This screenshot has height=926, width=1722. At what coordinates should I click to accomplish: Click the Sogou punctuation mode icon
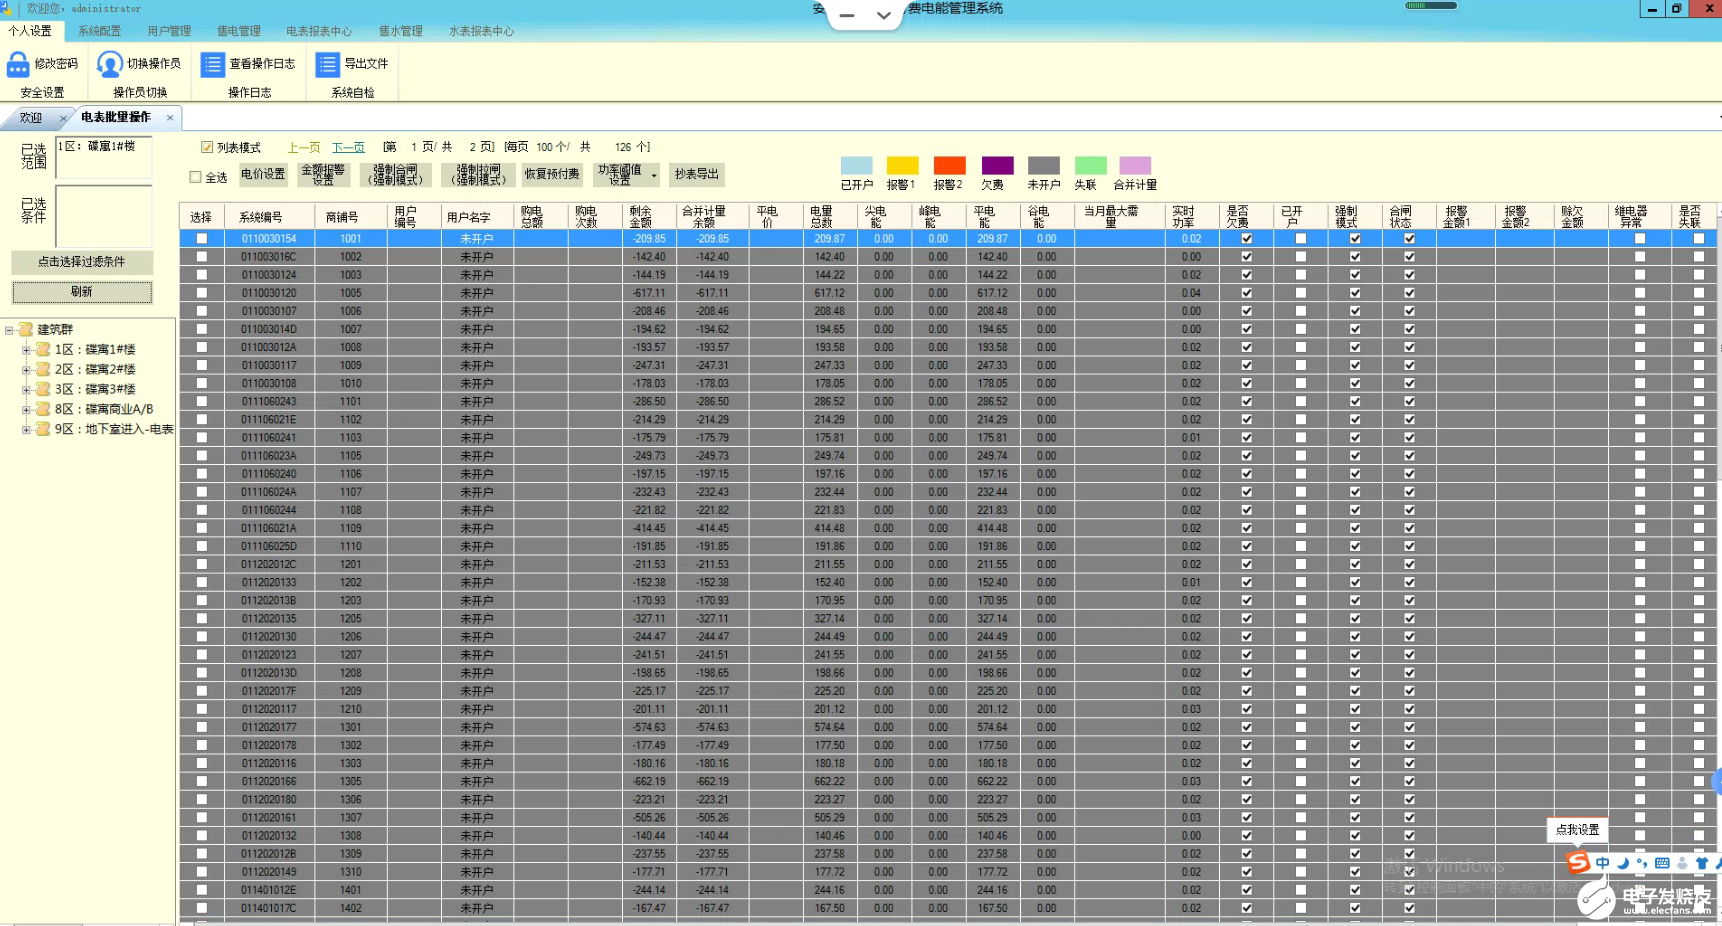tap(1642, 863)
